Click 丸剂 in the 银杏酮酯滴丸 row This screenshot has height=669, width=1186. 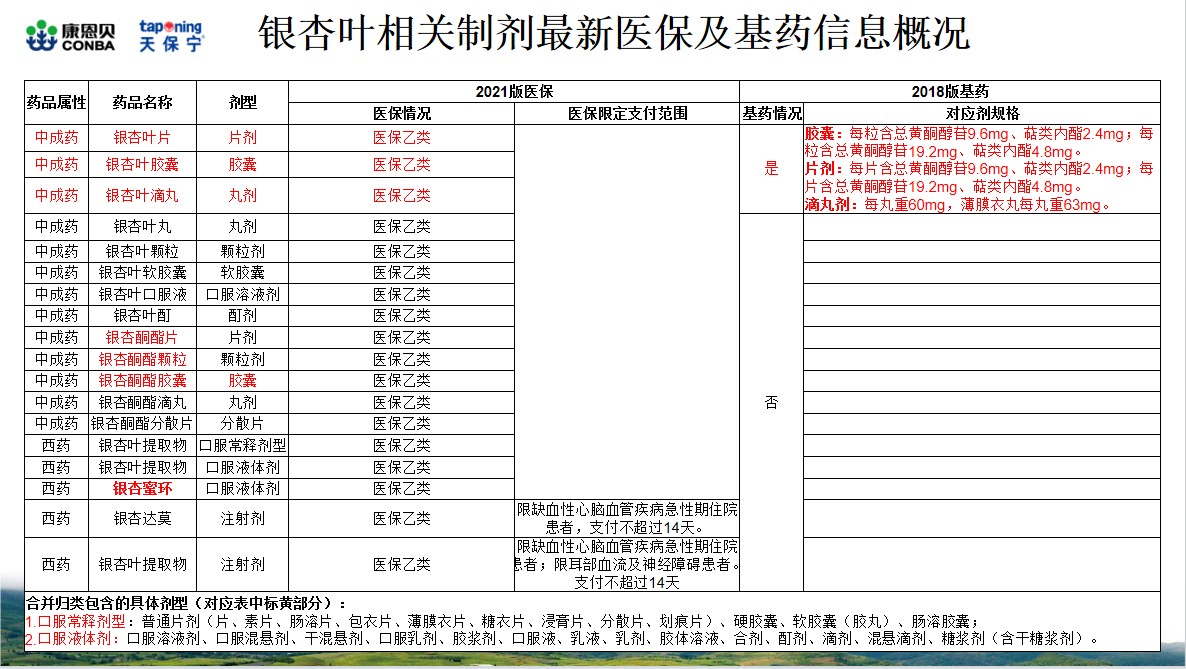pos(243,403)
